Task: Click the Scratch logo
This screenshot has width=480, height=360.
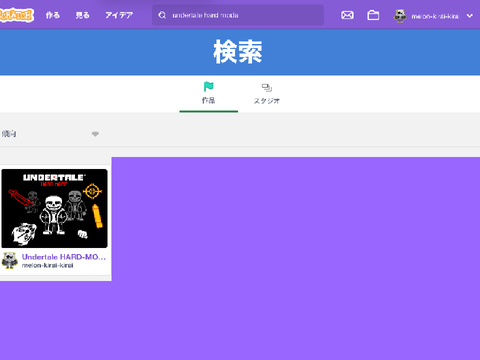Action: (17, 15)
